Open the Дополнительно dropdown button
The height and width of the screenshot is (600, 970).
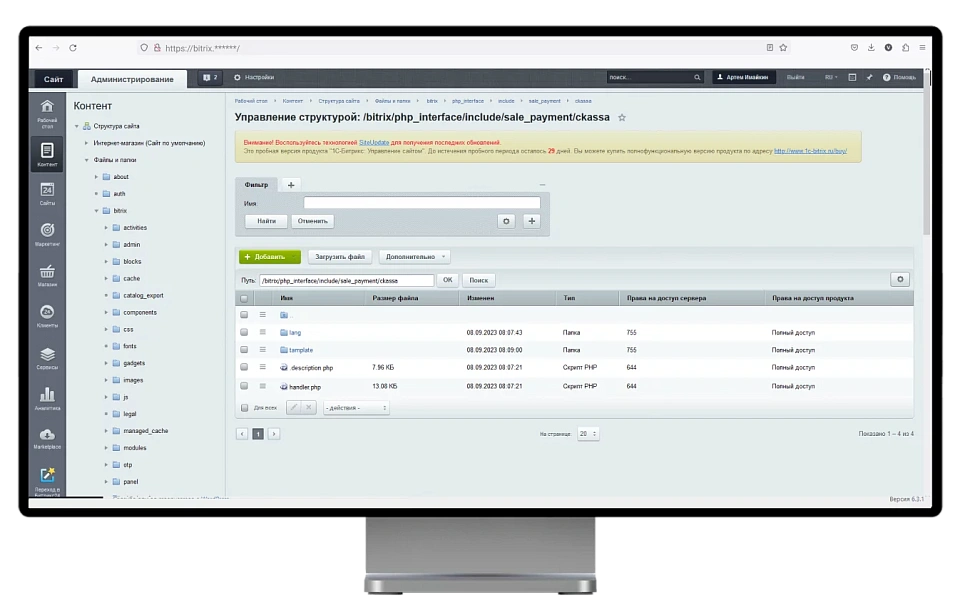click(415, 257)
